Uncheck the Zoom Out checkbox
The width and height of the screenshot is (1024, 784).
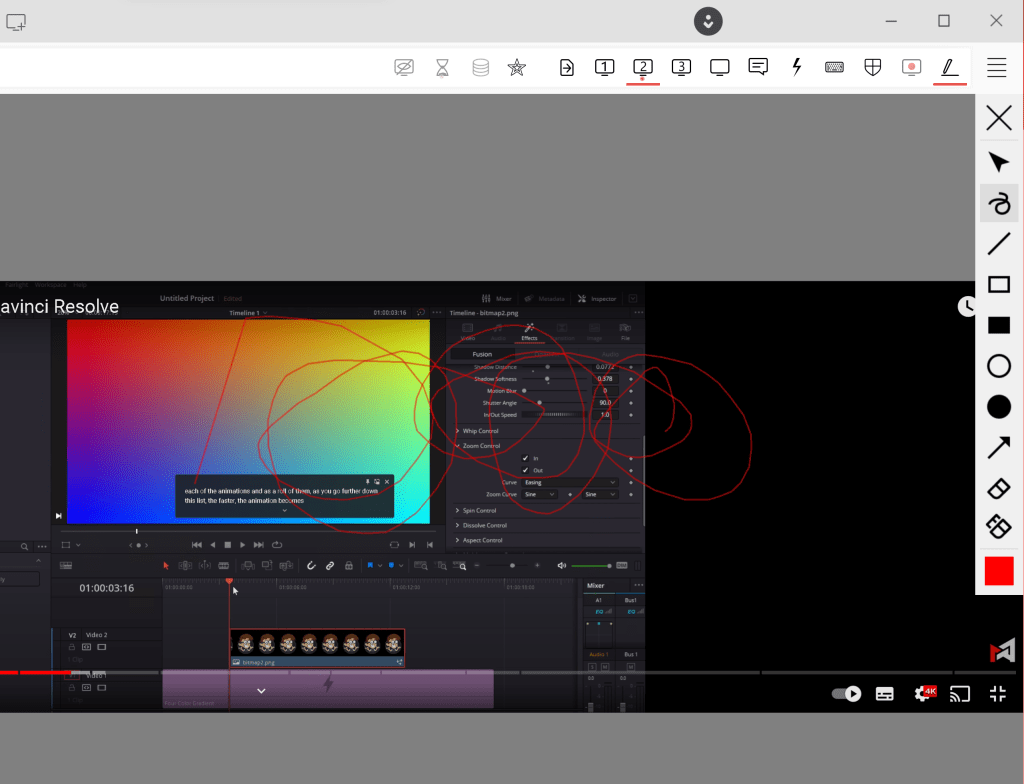(x=525, y=470)
